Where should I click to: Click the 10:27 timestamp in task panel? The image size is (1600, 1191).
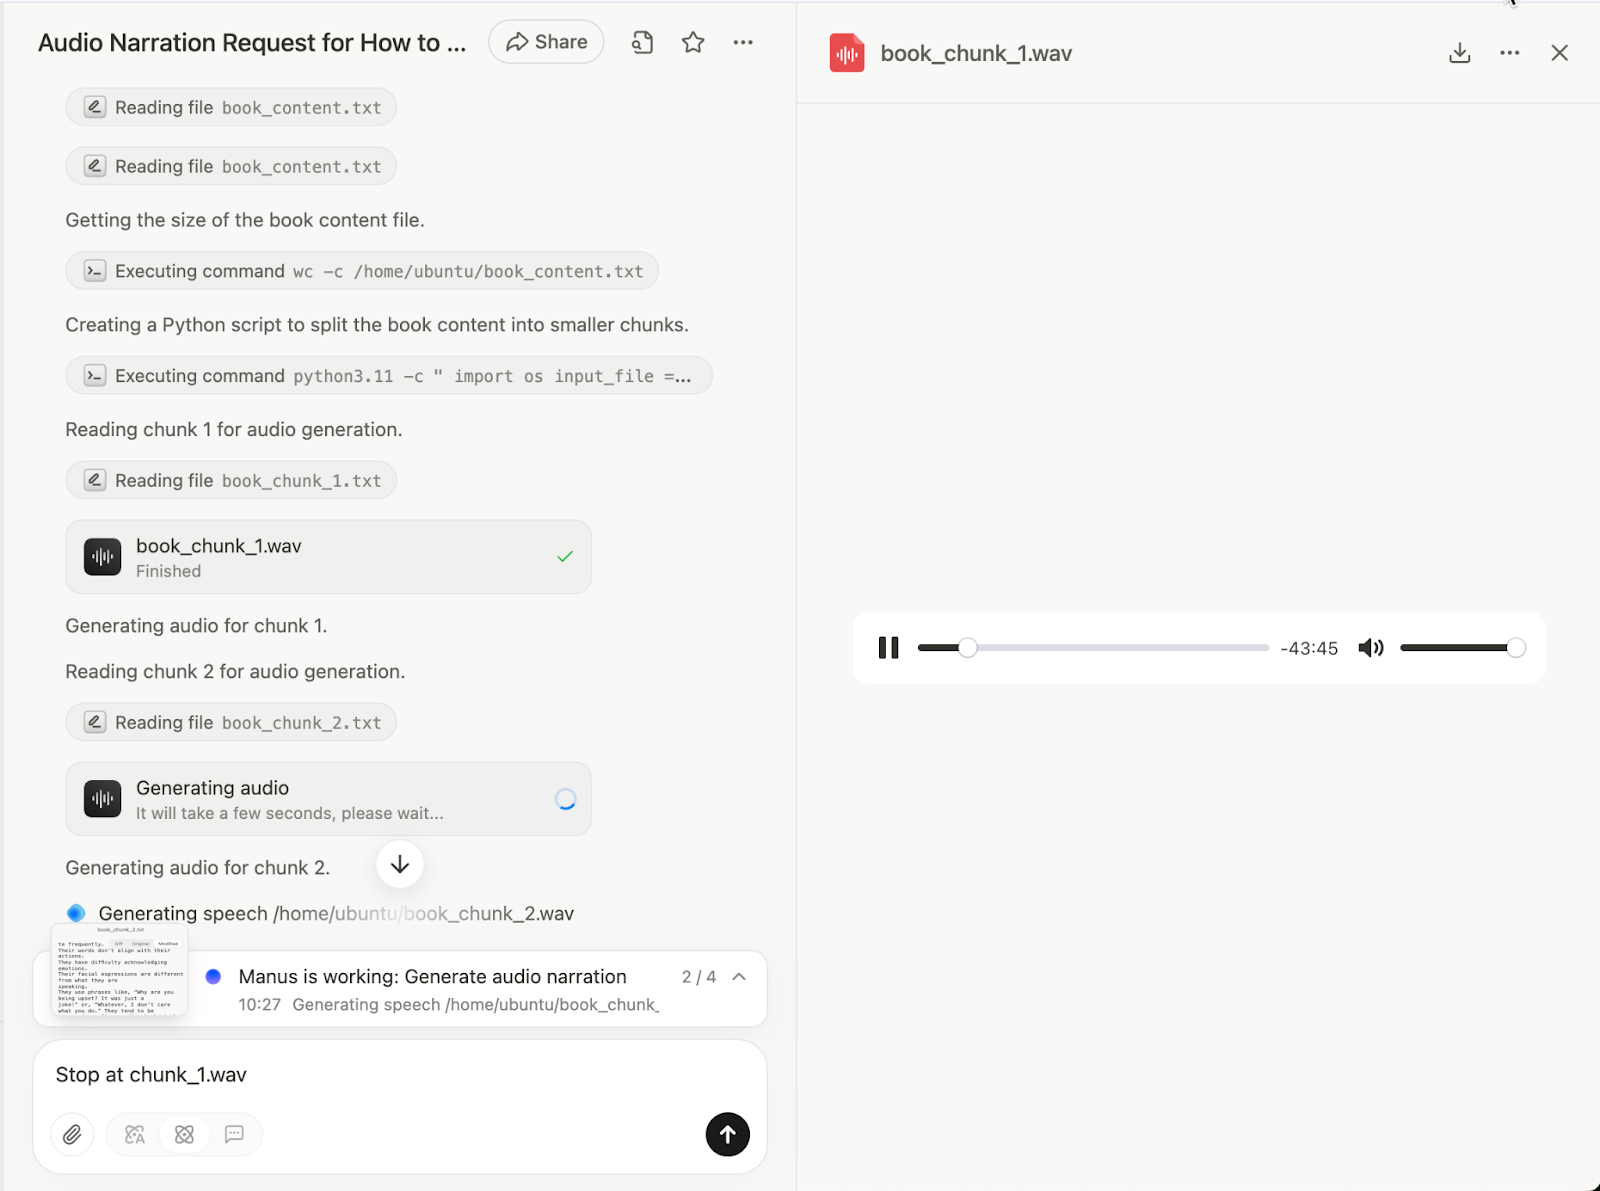point(259,1004)
